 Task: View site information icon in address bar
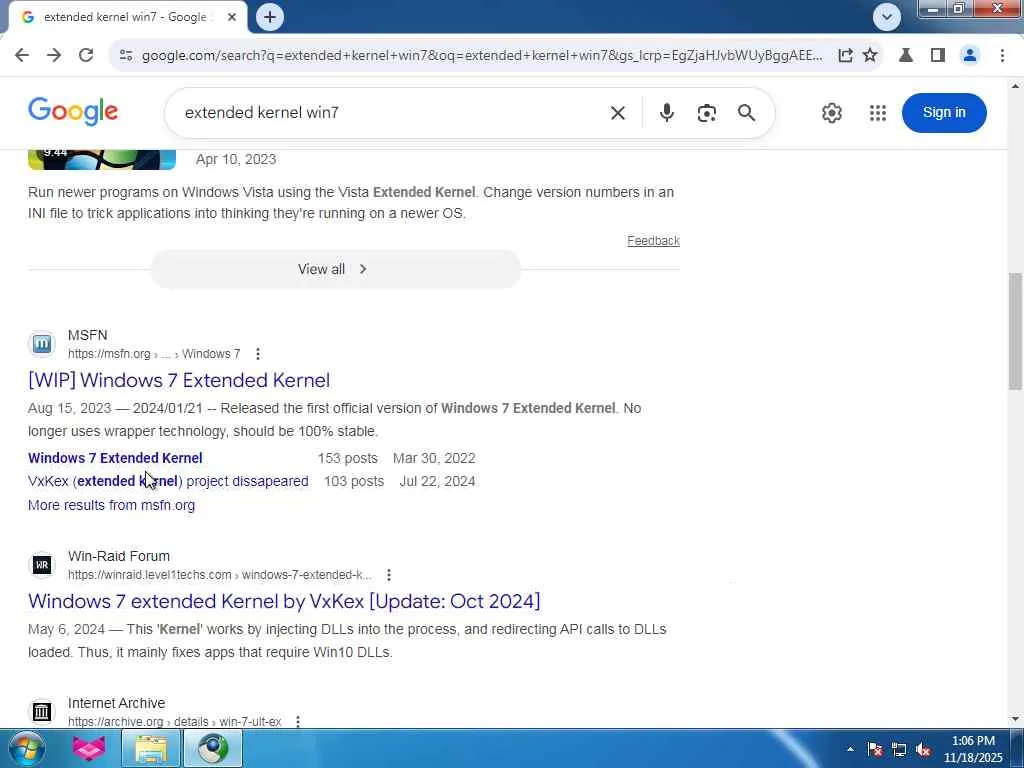coord(126,56)
